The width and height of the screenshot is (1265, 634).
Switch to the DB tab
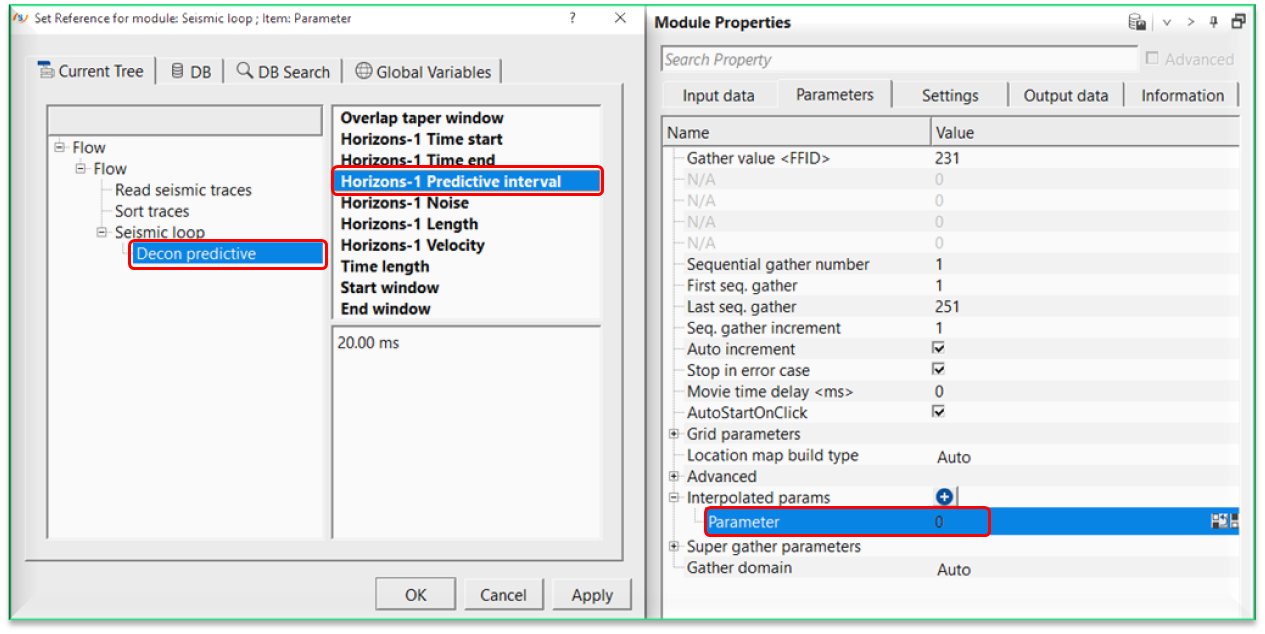[x=191, y=71]
